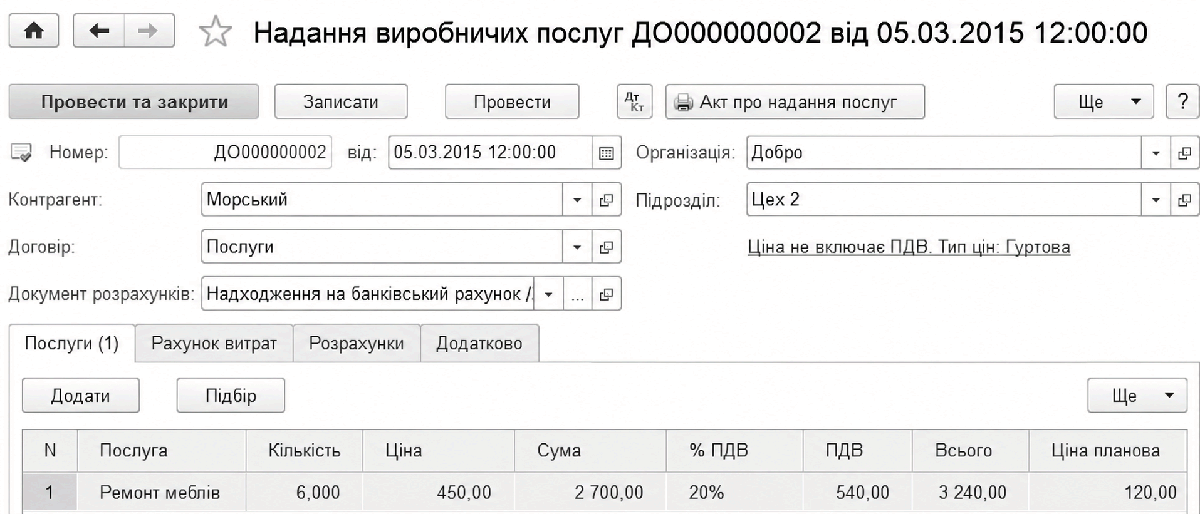Screen dimensions: 1200x514
Task: Open the Підрозділ record with the open icon
Action: [1185, 200]
